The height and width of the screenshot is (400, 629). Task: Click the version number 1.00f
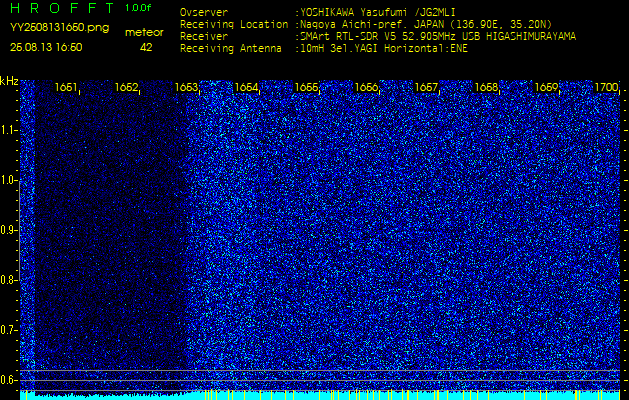[138, 8]
